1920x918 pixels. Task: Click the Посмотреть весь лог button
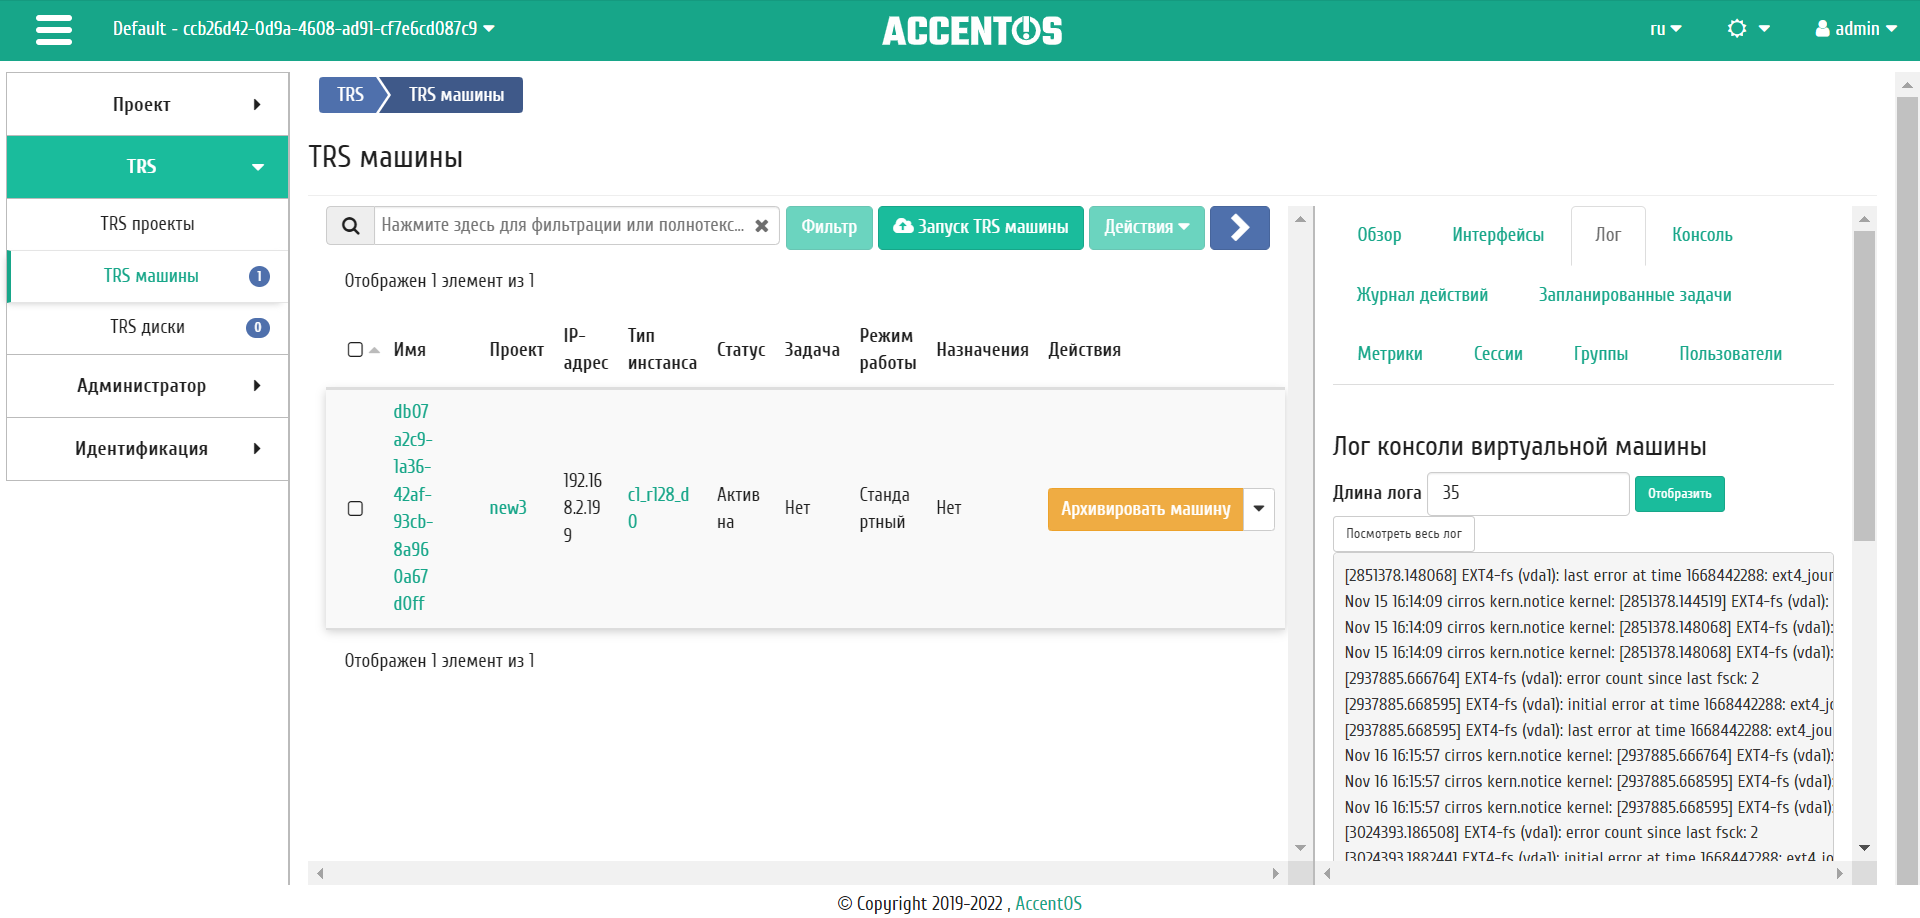tap(1403, 533)
